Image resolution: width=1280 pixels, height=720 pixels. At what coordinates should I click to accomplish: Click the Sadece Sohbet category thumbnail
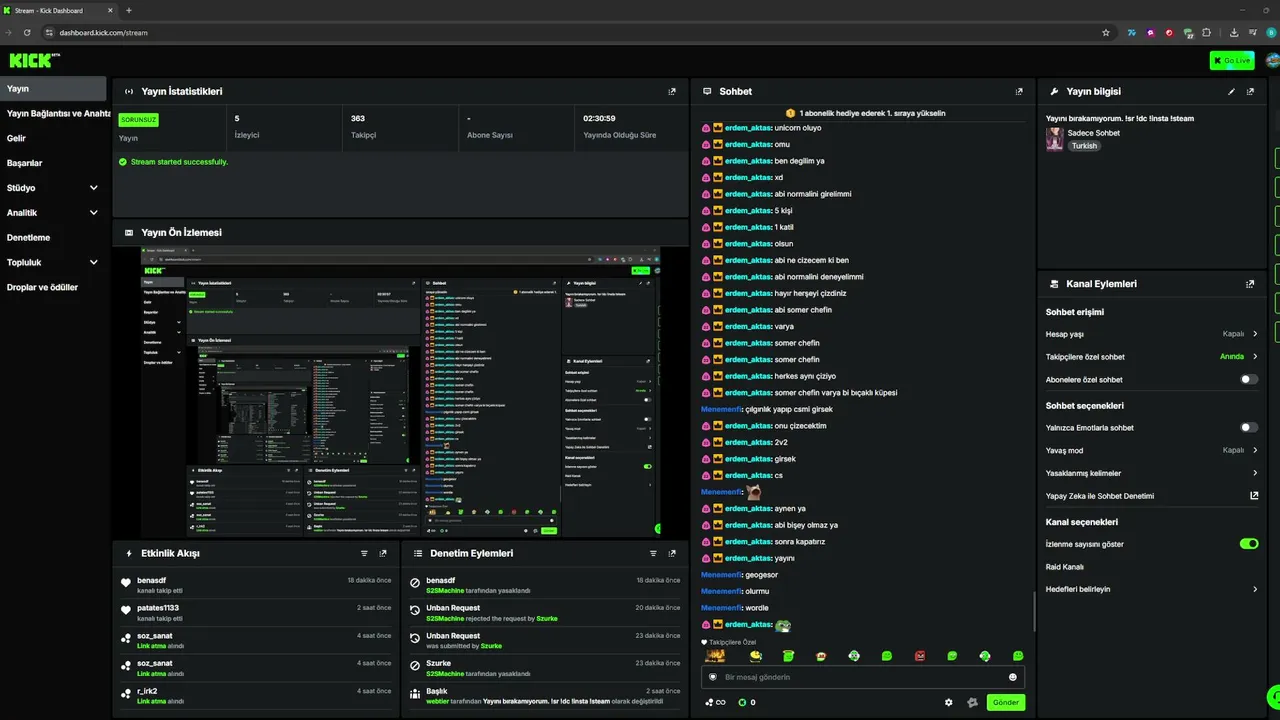click(x=1054, y=139)
